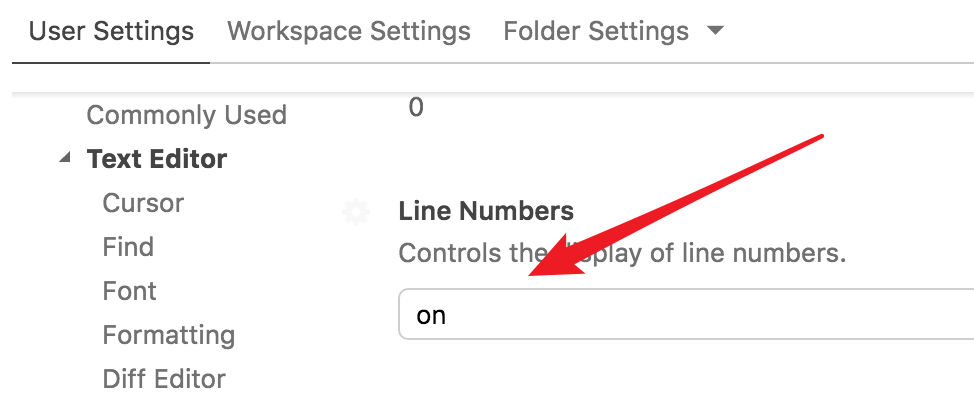Go to the Cursor settings section

143,203
